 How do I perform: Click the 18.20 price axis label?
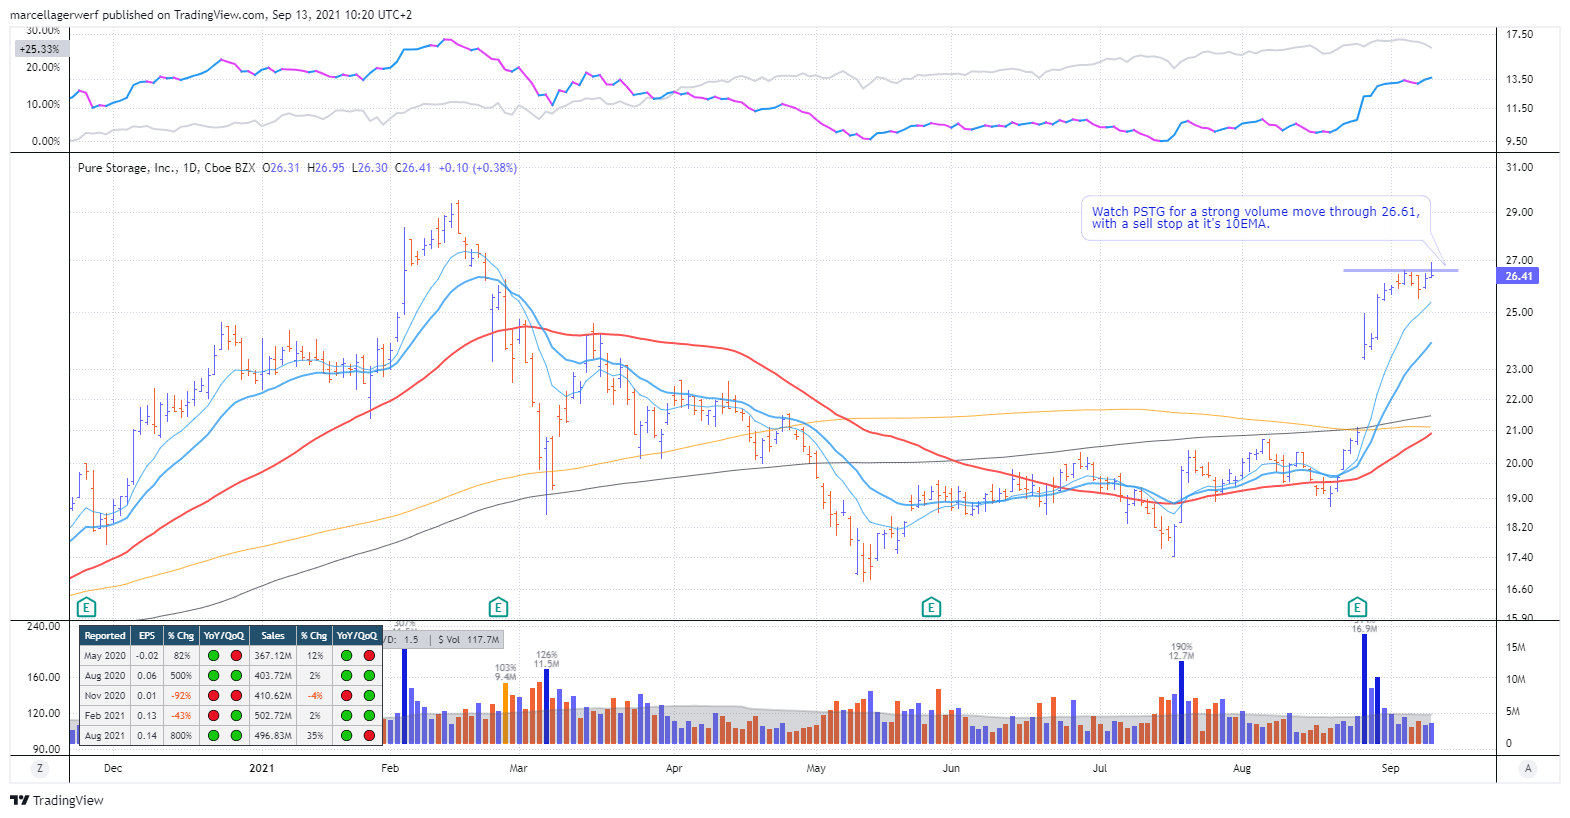(1519, 527)
